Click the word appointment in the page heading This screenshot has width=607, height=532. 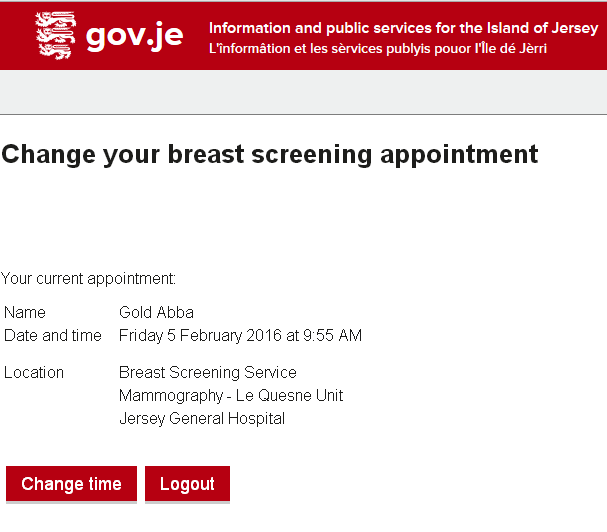(x=459, y=155)
